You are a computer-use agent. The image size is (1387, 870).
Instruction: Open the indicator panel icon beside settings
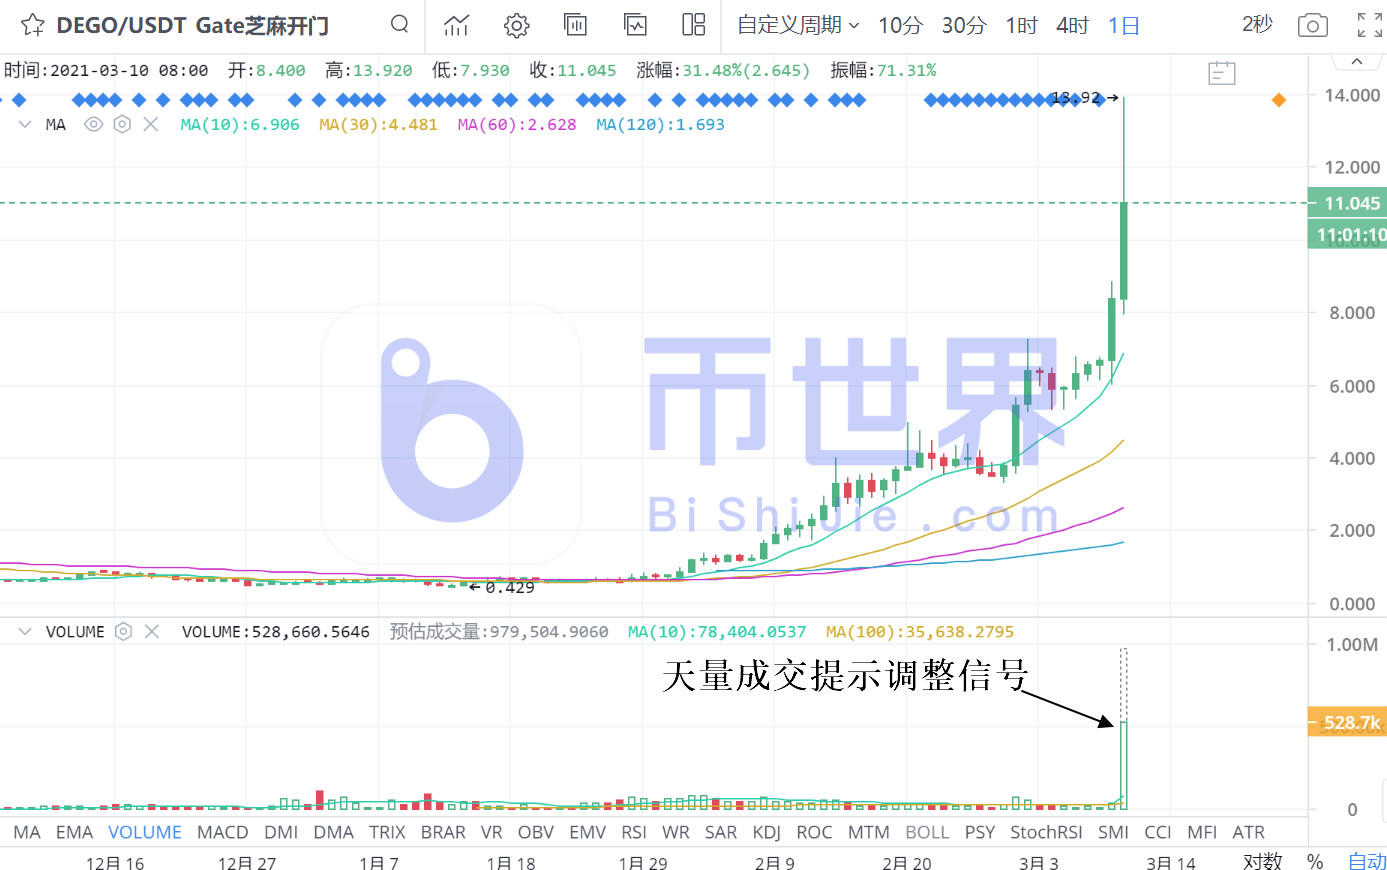coord(575,26)
